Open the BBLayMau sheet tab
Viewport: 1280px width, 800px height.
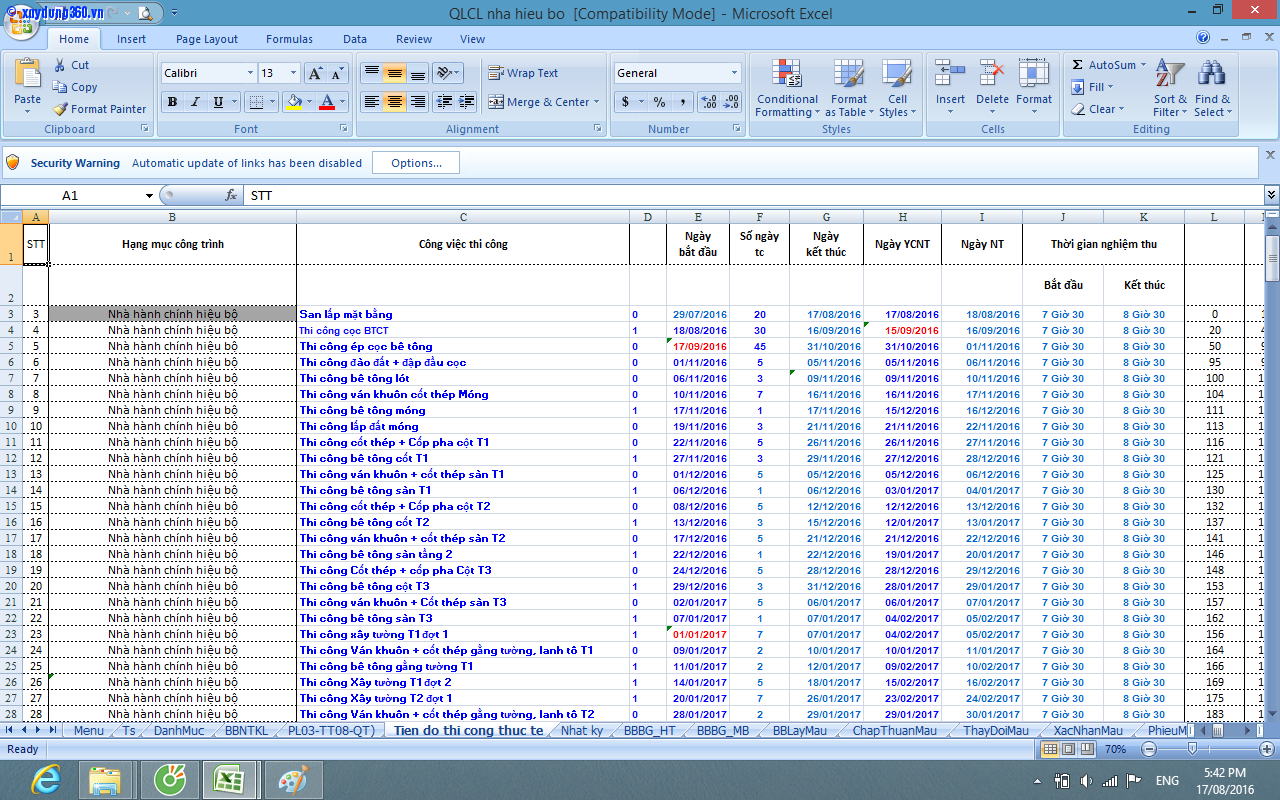click(x=801, y=730)
